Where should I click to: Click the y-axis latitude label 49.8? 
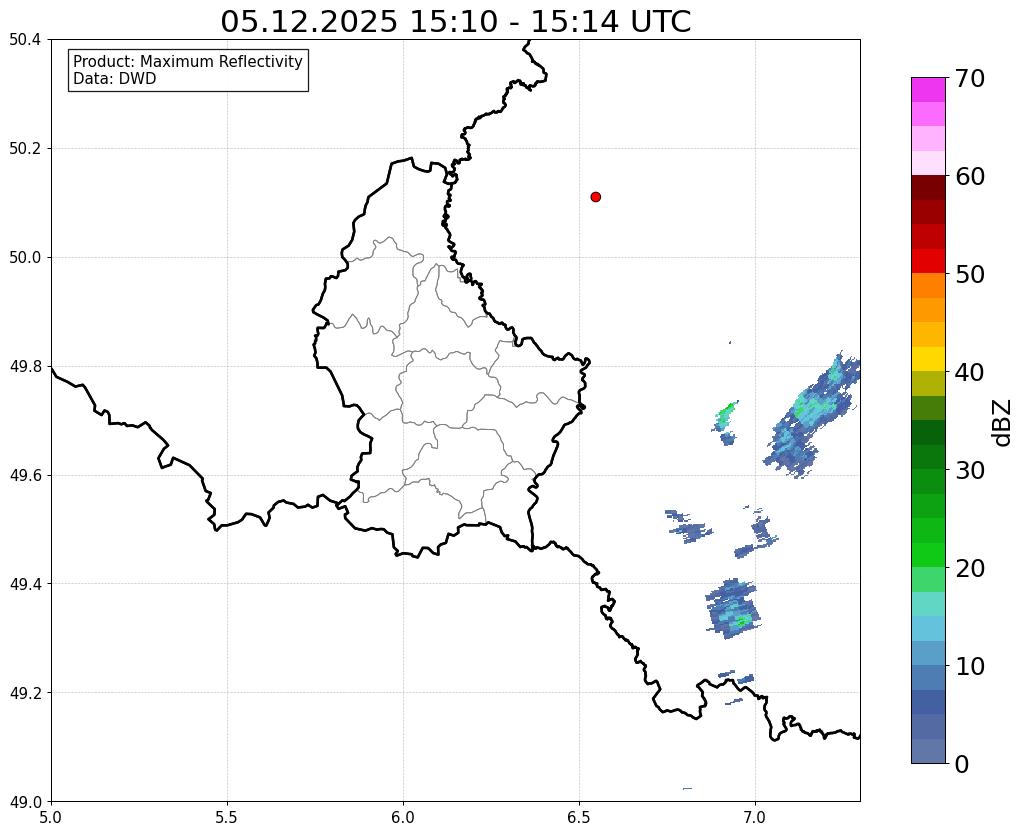(x=25, y=367)
